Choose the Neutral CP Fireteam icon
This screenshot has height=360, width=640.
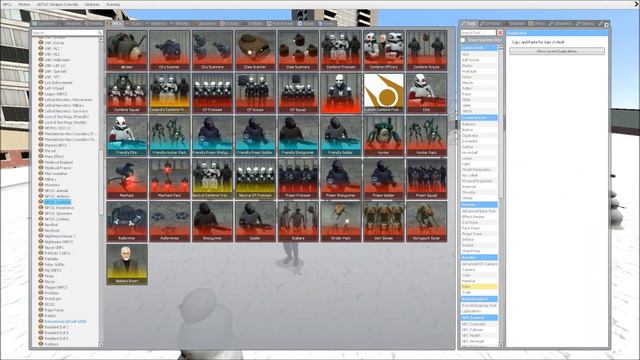click(255, 179)
